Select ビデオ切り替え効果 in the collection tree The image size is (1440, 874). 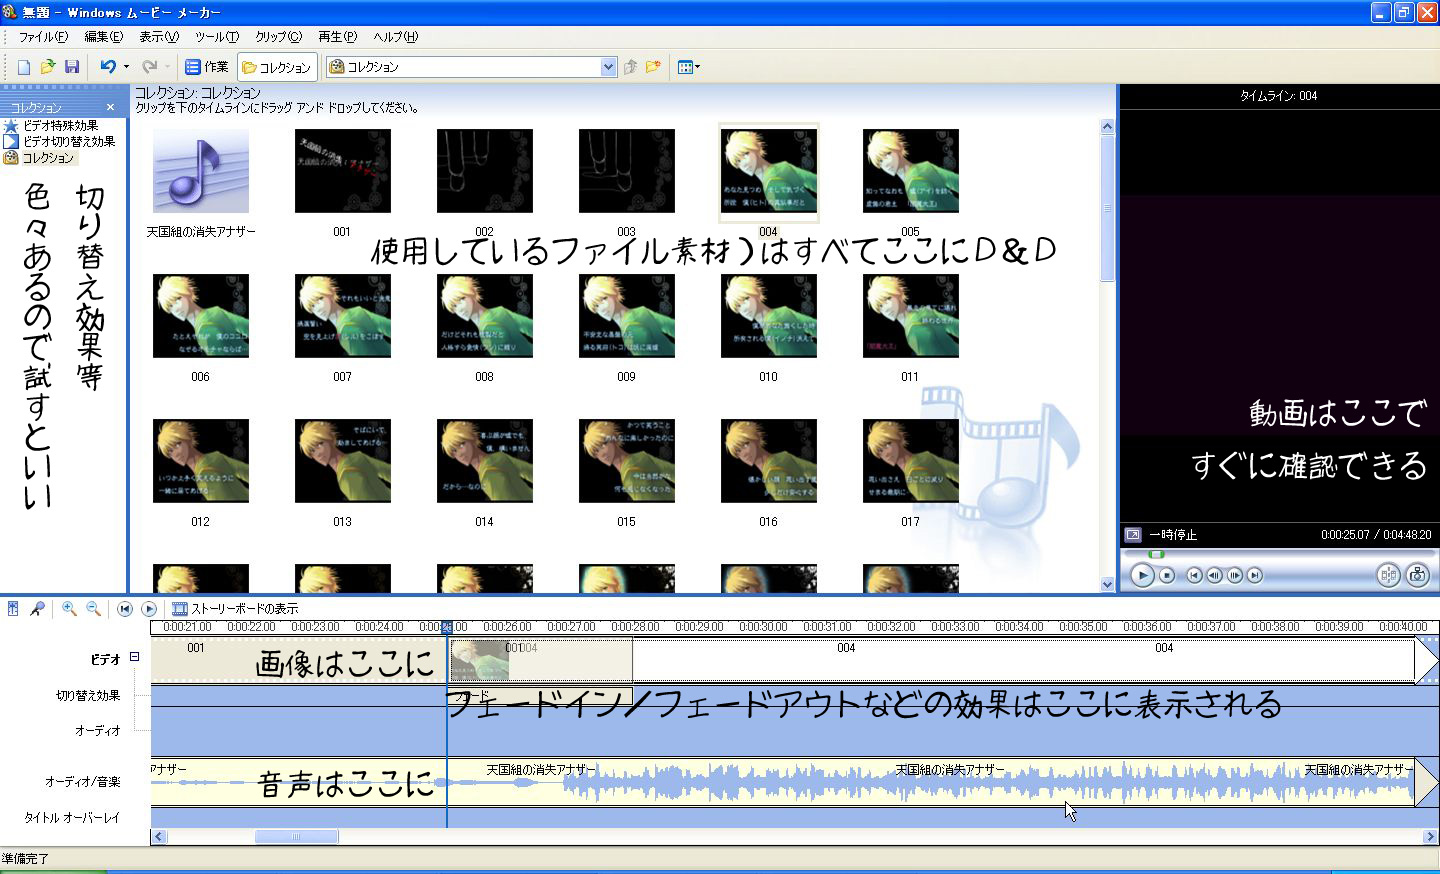tap(68, 142)
